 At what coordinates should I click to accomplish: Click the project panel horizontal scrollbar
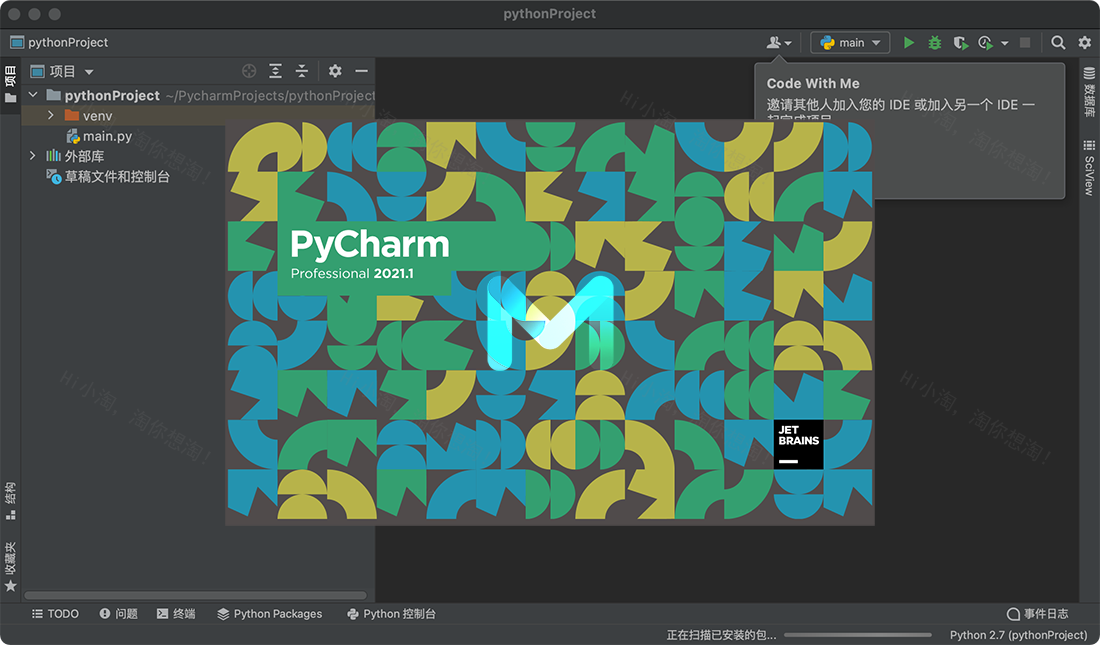click(196, 595)
